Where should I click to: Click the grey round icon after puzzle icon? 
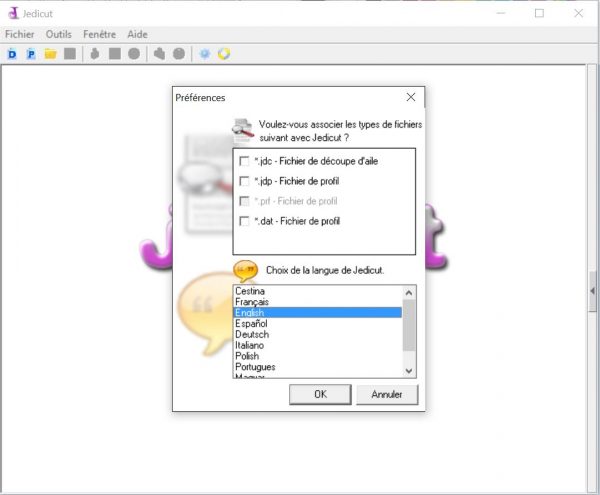(179, 54)
